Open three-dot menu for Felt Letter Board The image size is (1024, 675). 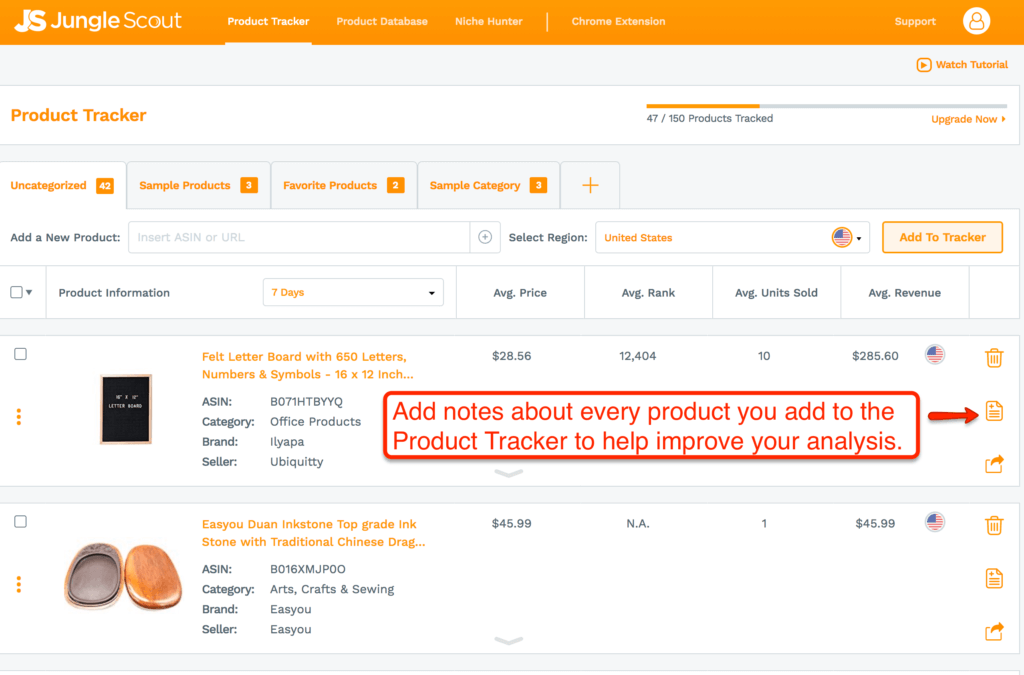coord(19,416)
